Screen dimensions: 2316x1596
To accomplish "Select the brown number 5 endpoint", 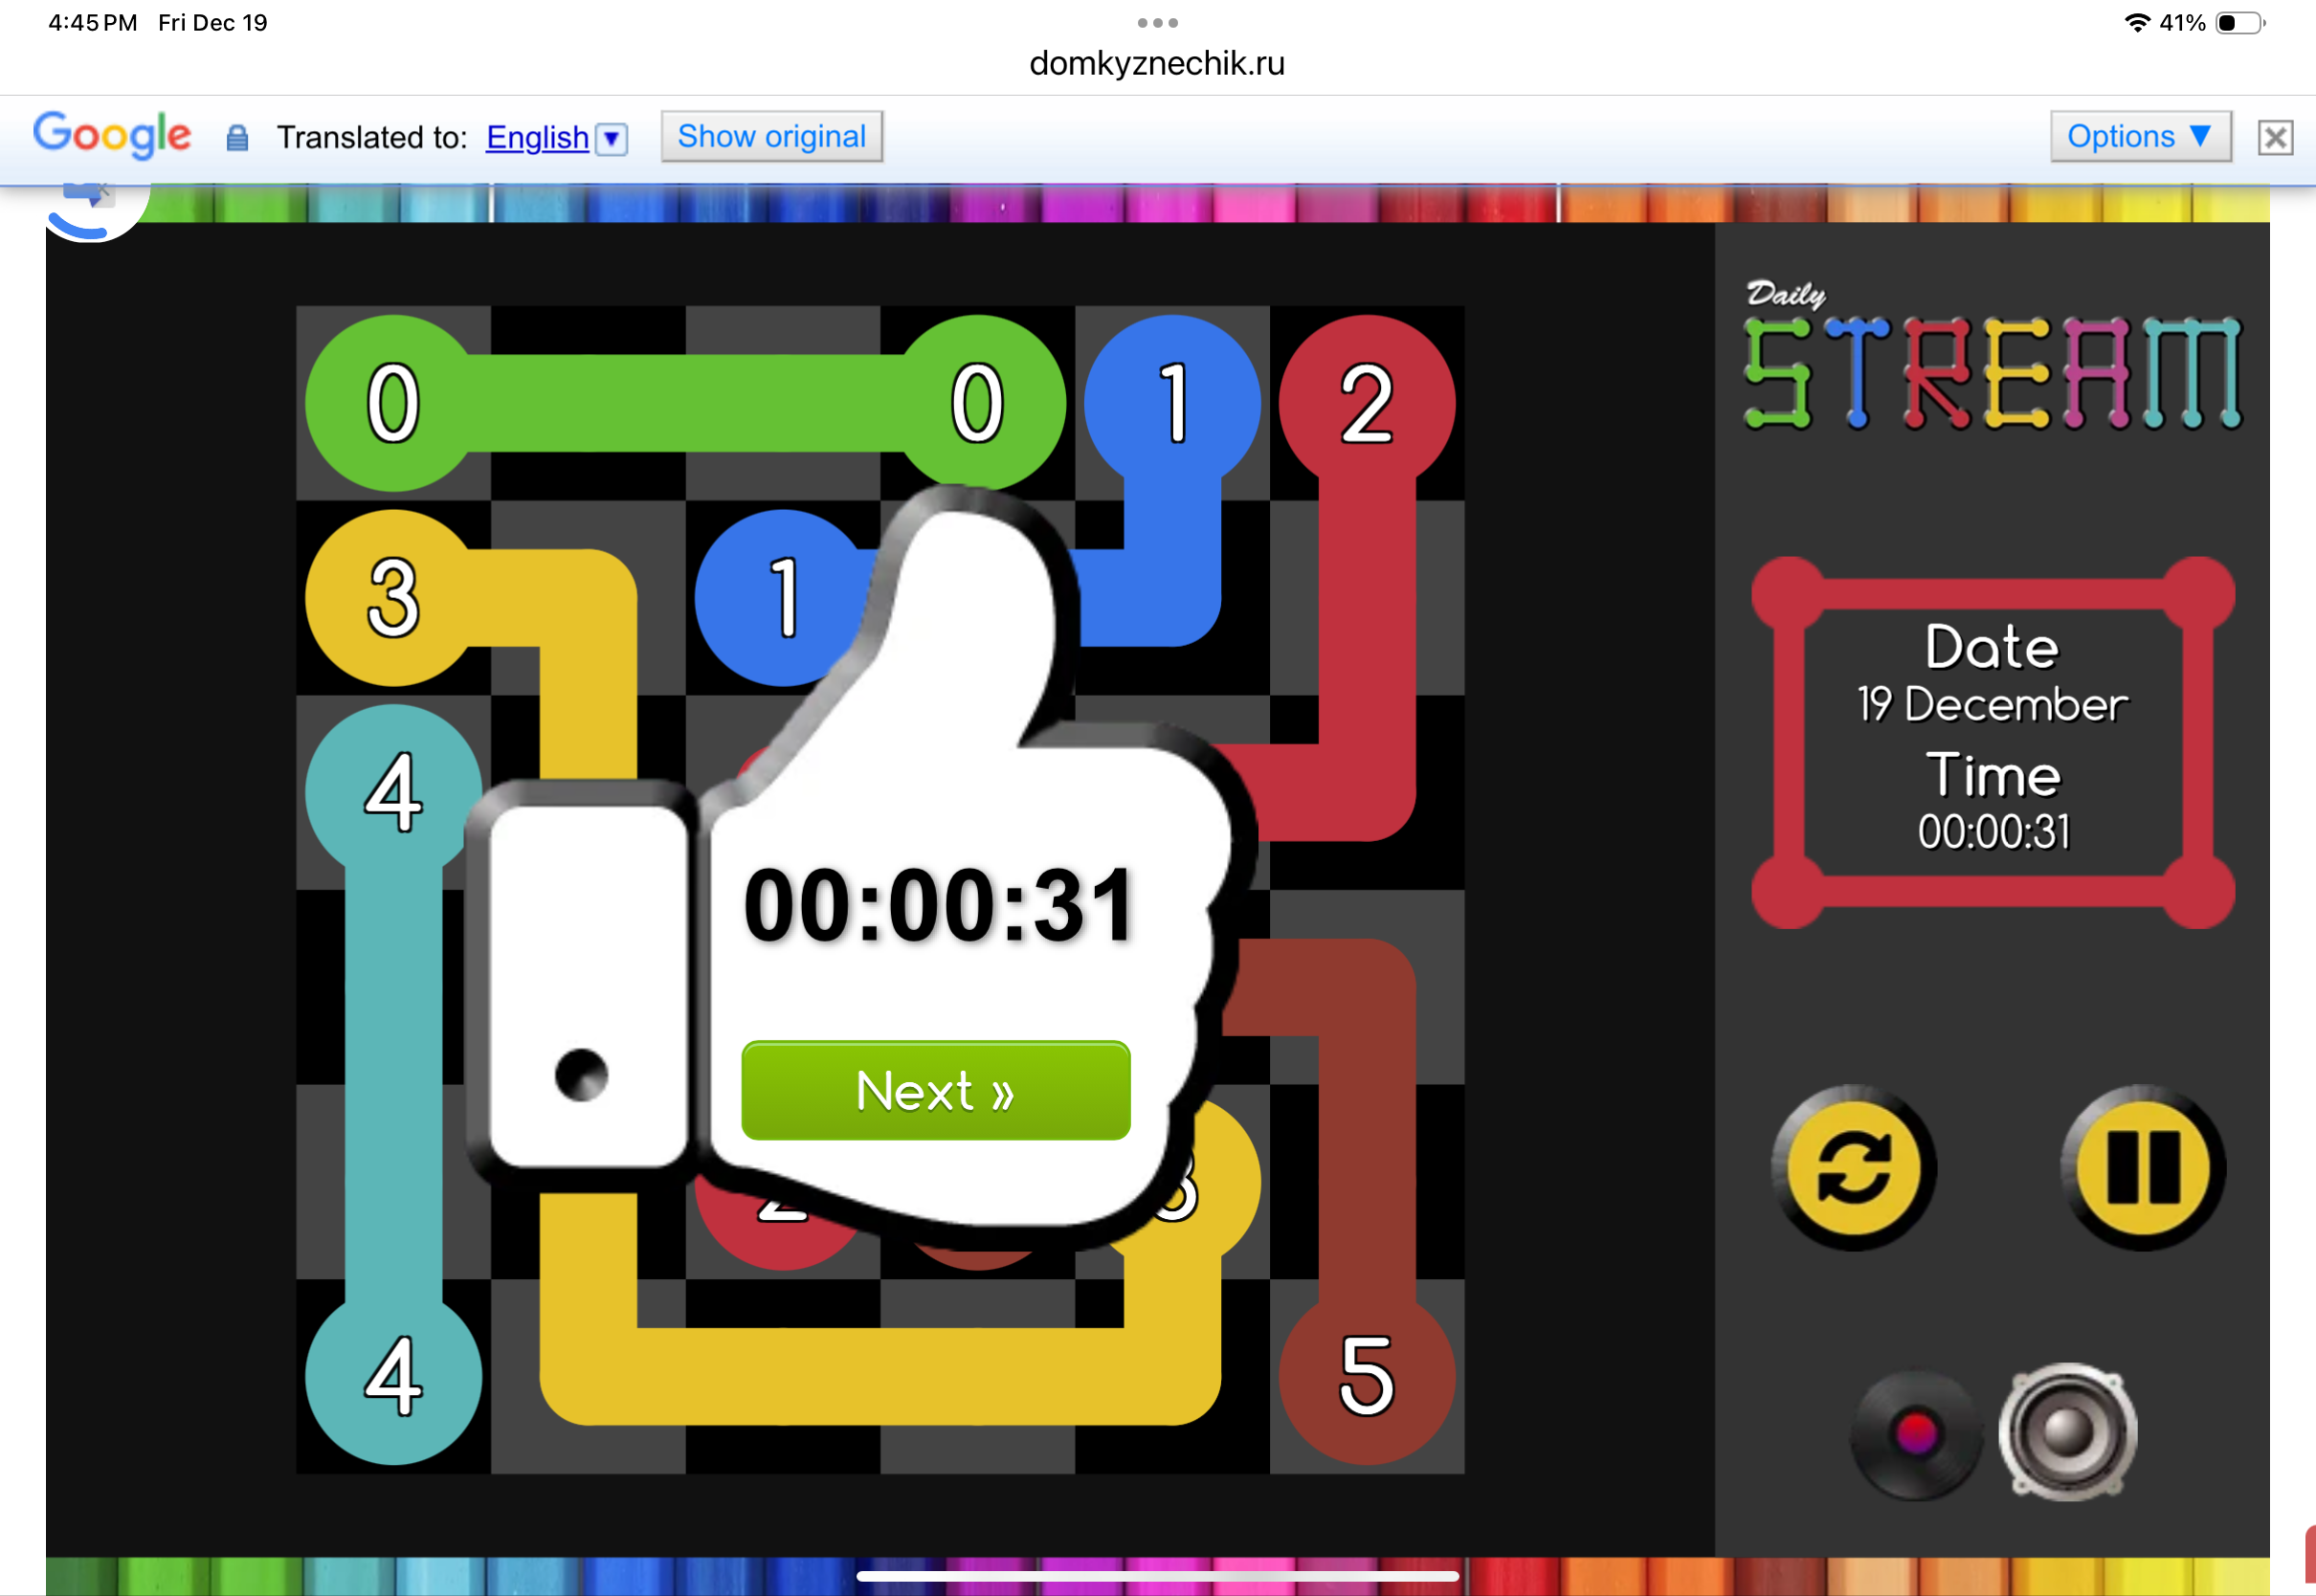I will click(1366, 1377).
